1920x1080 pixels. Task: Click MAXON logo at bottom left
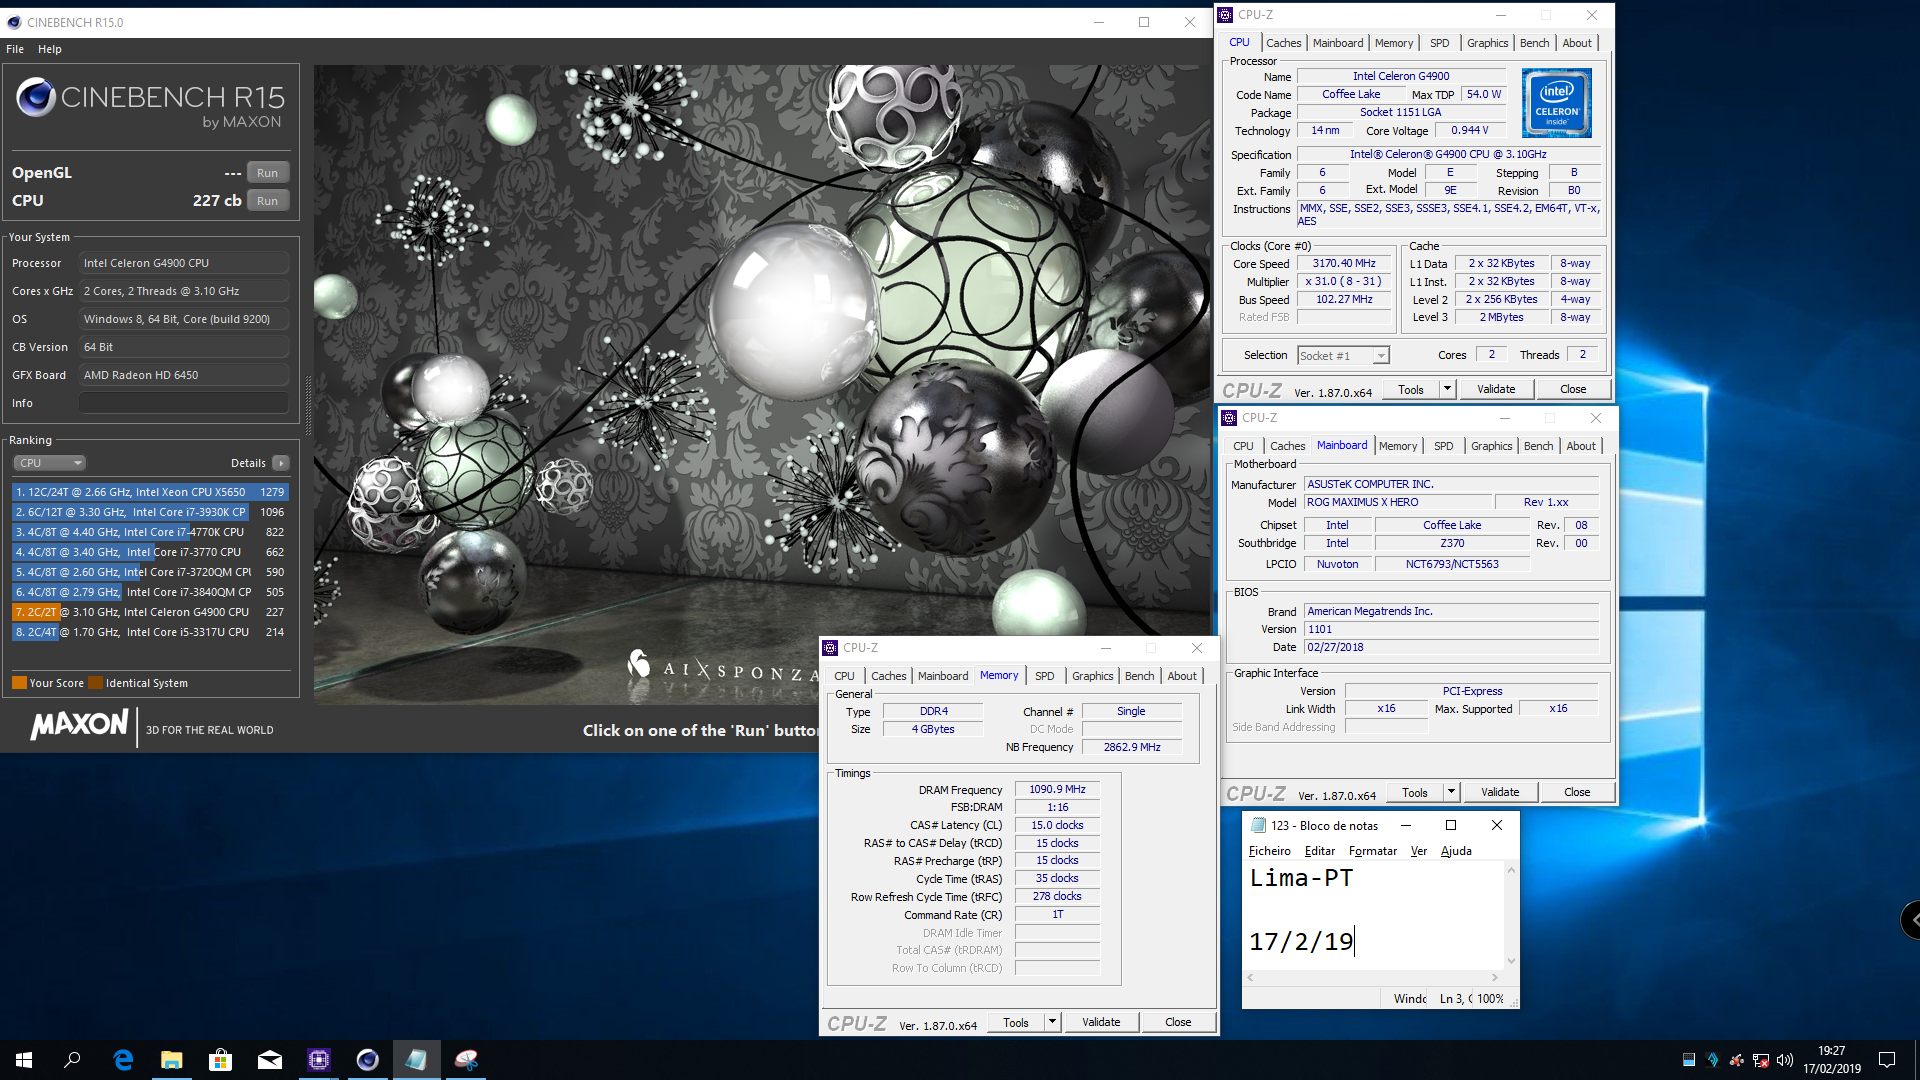(80, 725)
